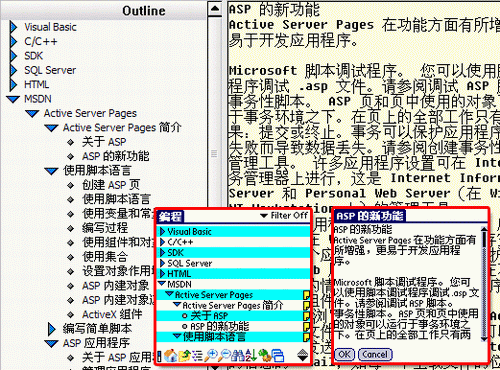Viewport: 500px width, 370px height.
Task: Select ASP 的新功能 in the Outline panel
Action: pyautogui.click(x=116, y=156)
